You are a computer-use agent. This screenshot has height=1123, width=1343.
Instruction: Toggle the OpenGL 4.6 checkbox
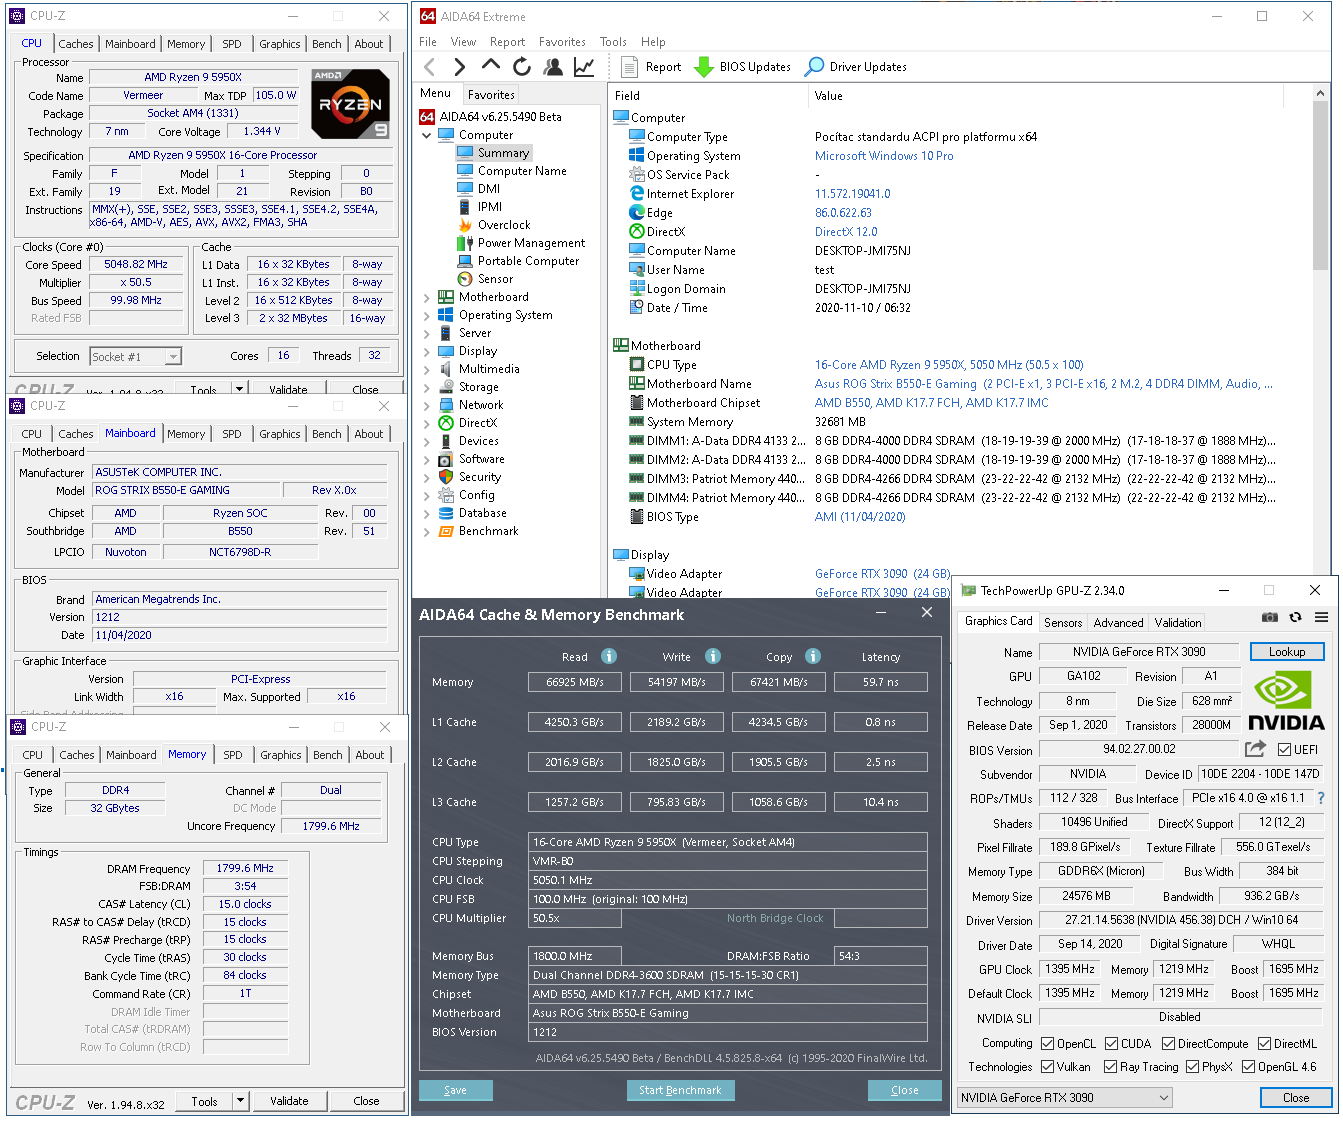1249,1067
